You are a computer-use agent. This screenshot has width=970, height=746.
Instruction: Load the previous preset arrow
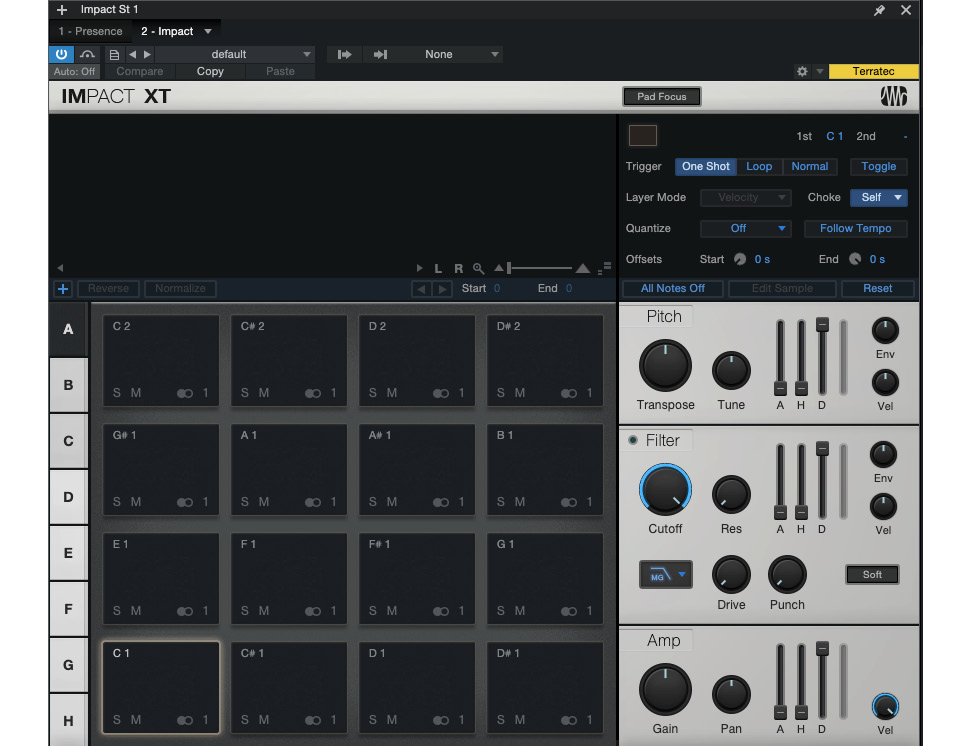point(132,54)
